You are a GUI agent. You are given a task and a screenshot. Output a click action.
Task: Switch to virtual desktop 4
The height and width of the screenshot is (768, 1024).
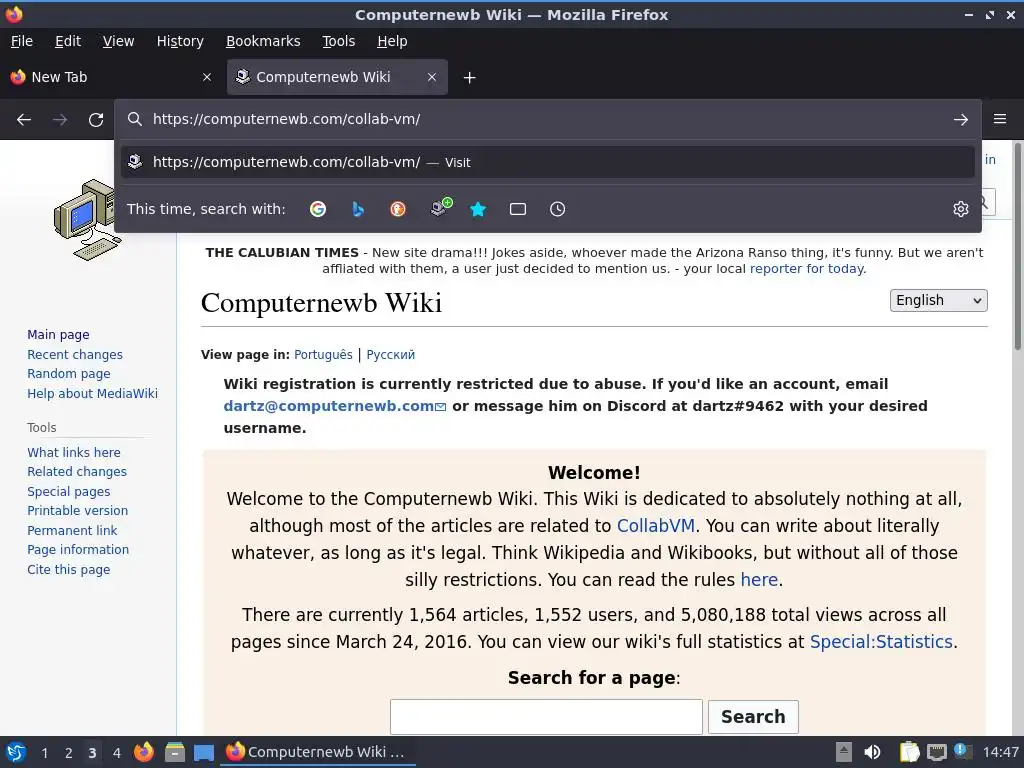[116, 752]
